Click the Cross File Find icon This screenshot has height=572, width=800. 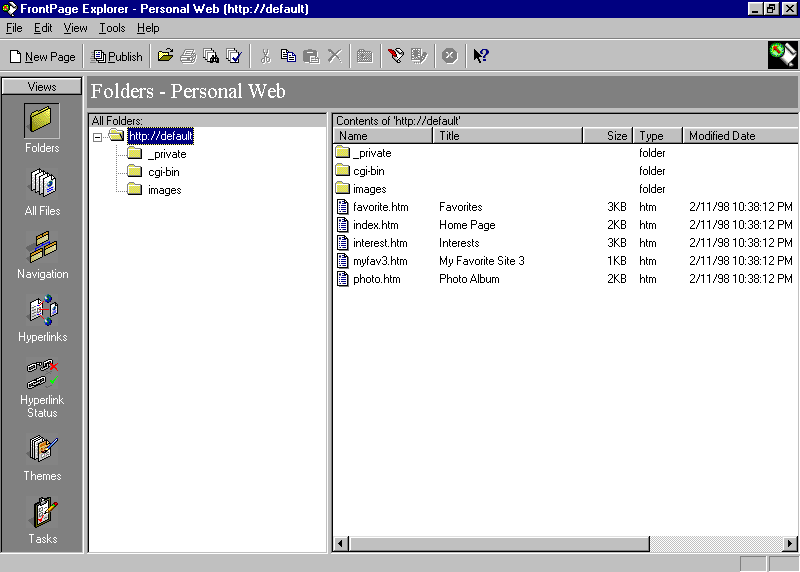(x=211, y=56)
